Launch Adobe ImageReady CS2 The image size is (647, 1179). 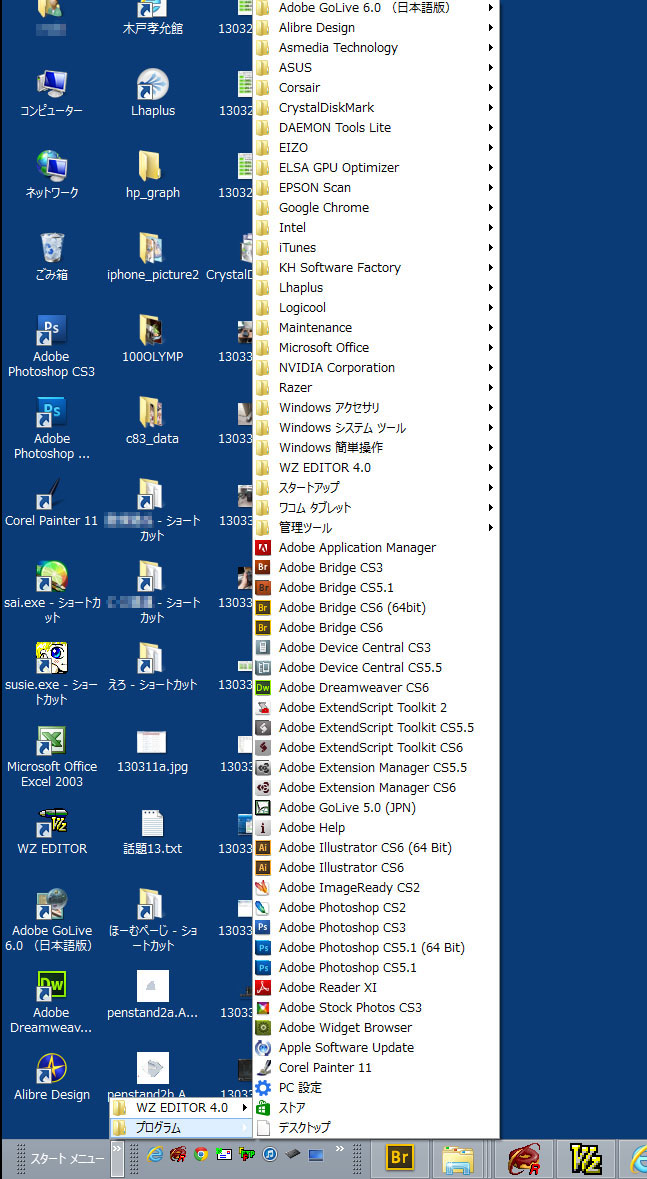coord(376,887)
